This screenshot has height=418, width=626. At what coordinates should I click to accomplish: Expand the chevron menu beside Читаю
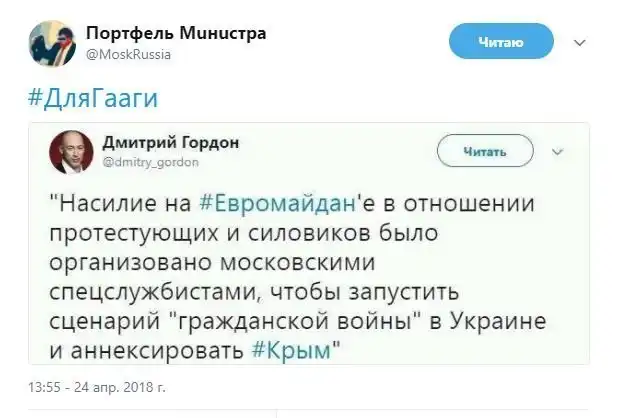[x=579, y=43]
